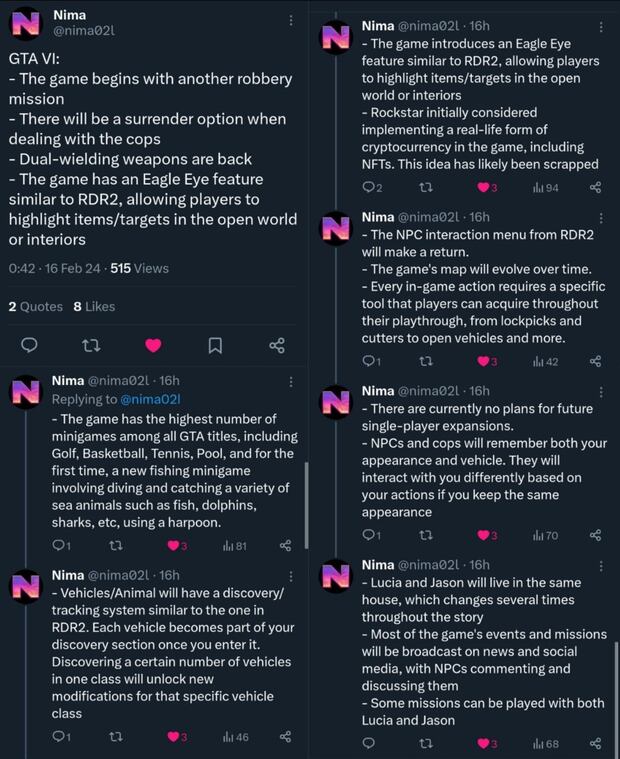Share the minigames reply tweet
Screen dimensions: 620x759
tap(285, 546)
